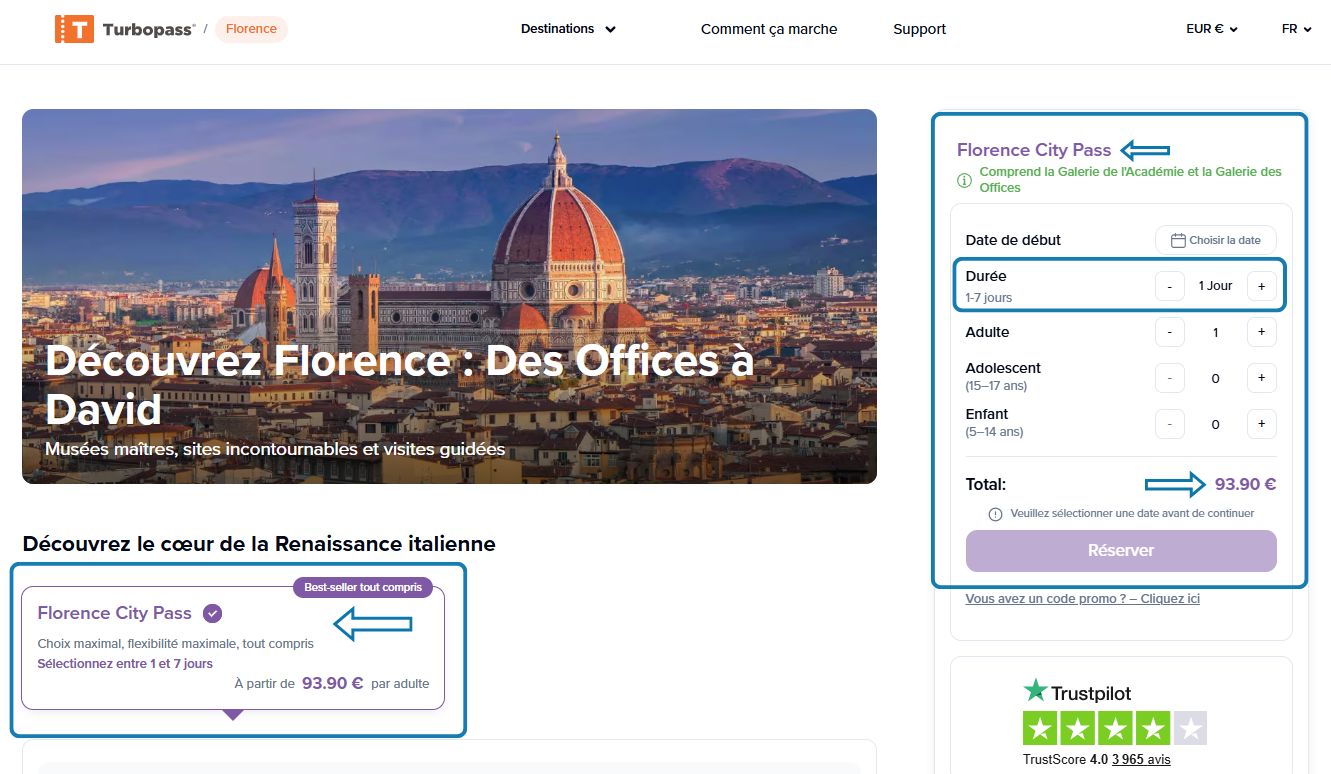The image size is (1331, 774).
Task: Decrease Enfant count with minus
Action: coord(1170,424)
